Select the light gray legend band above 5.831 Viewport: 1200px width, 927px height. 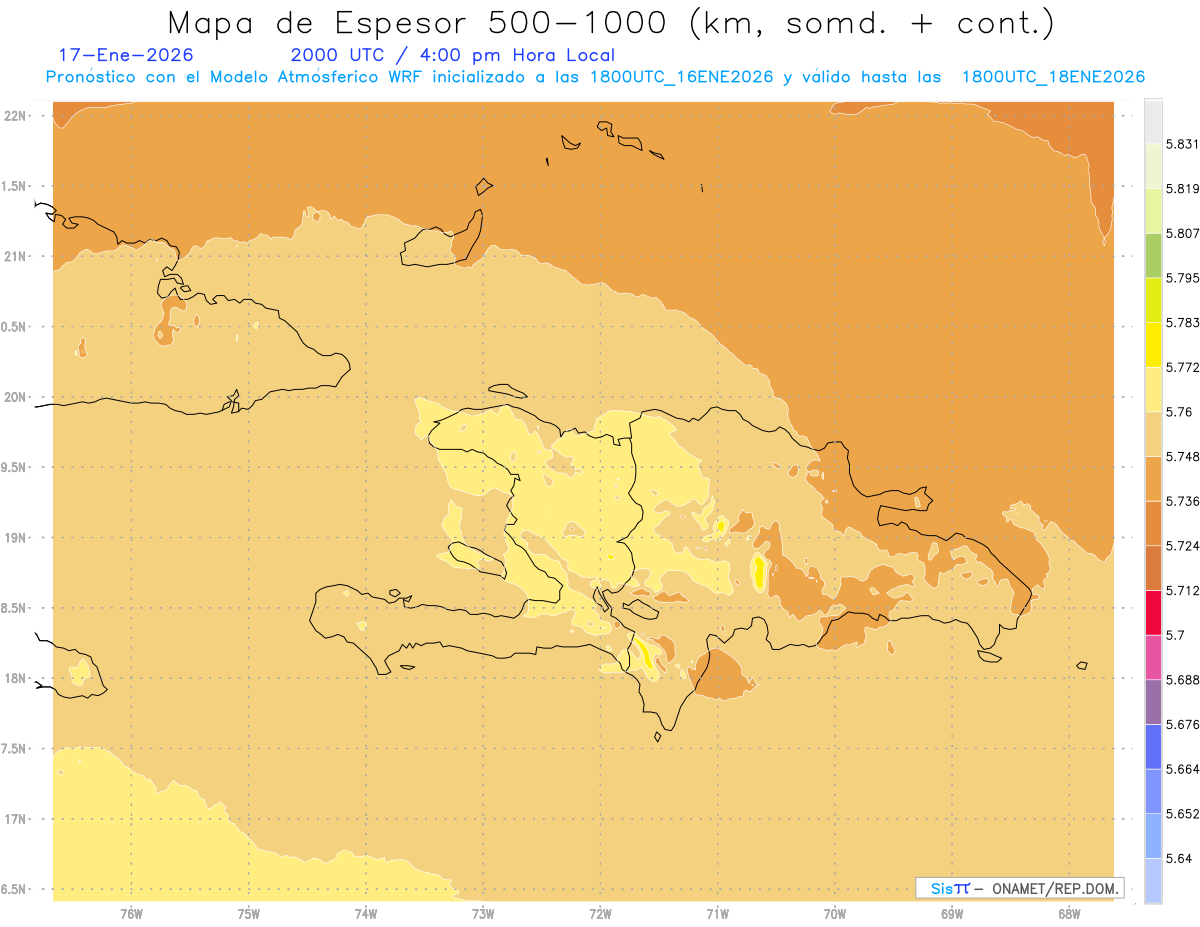pyautogui.click(x=1153, y=121)
